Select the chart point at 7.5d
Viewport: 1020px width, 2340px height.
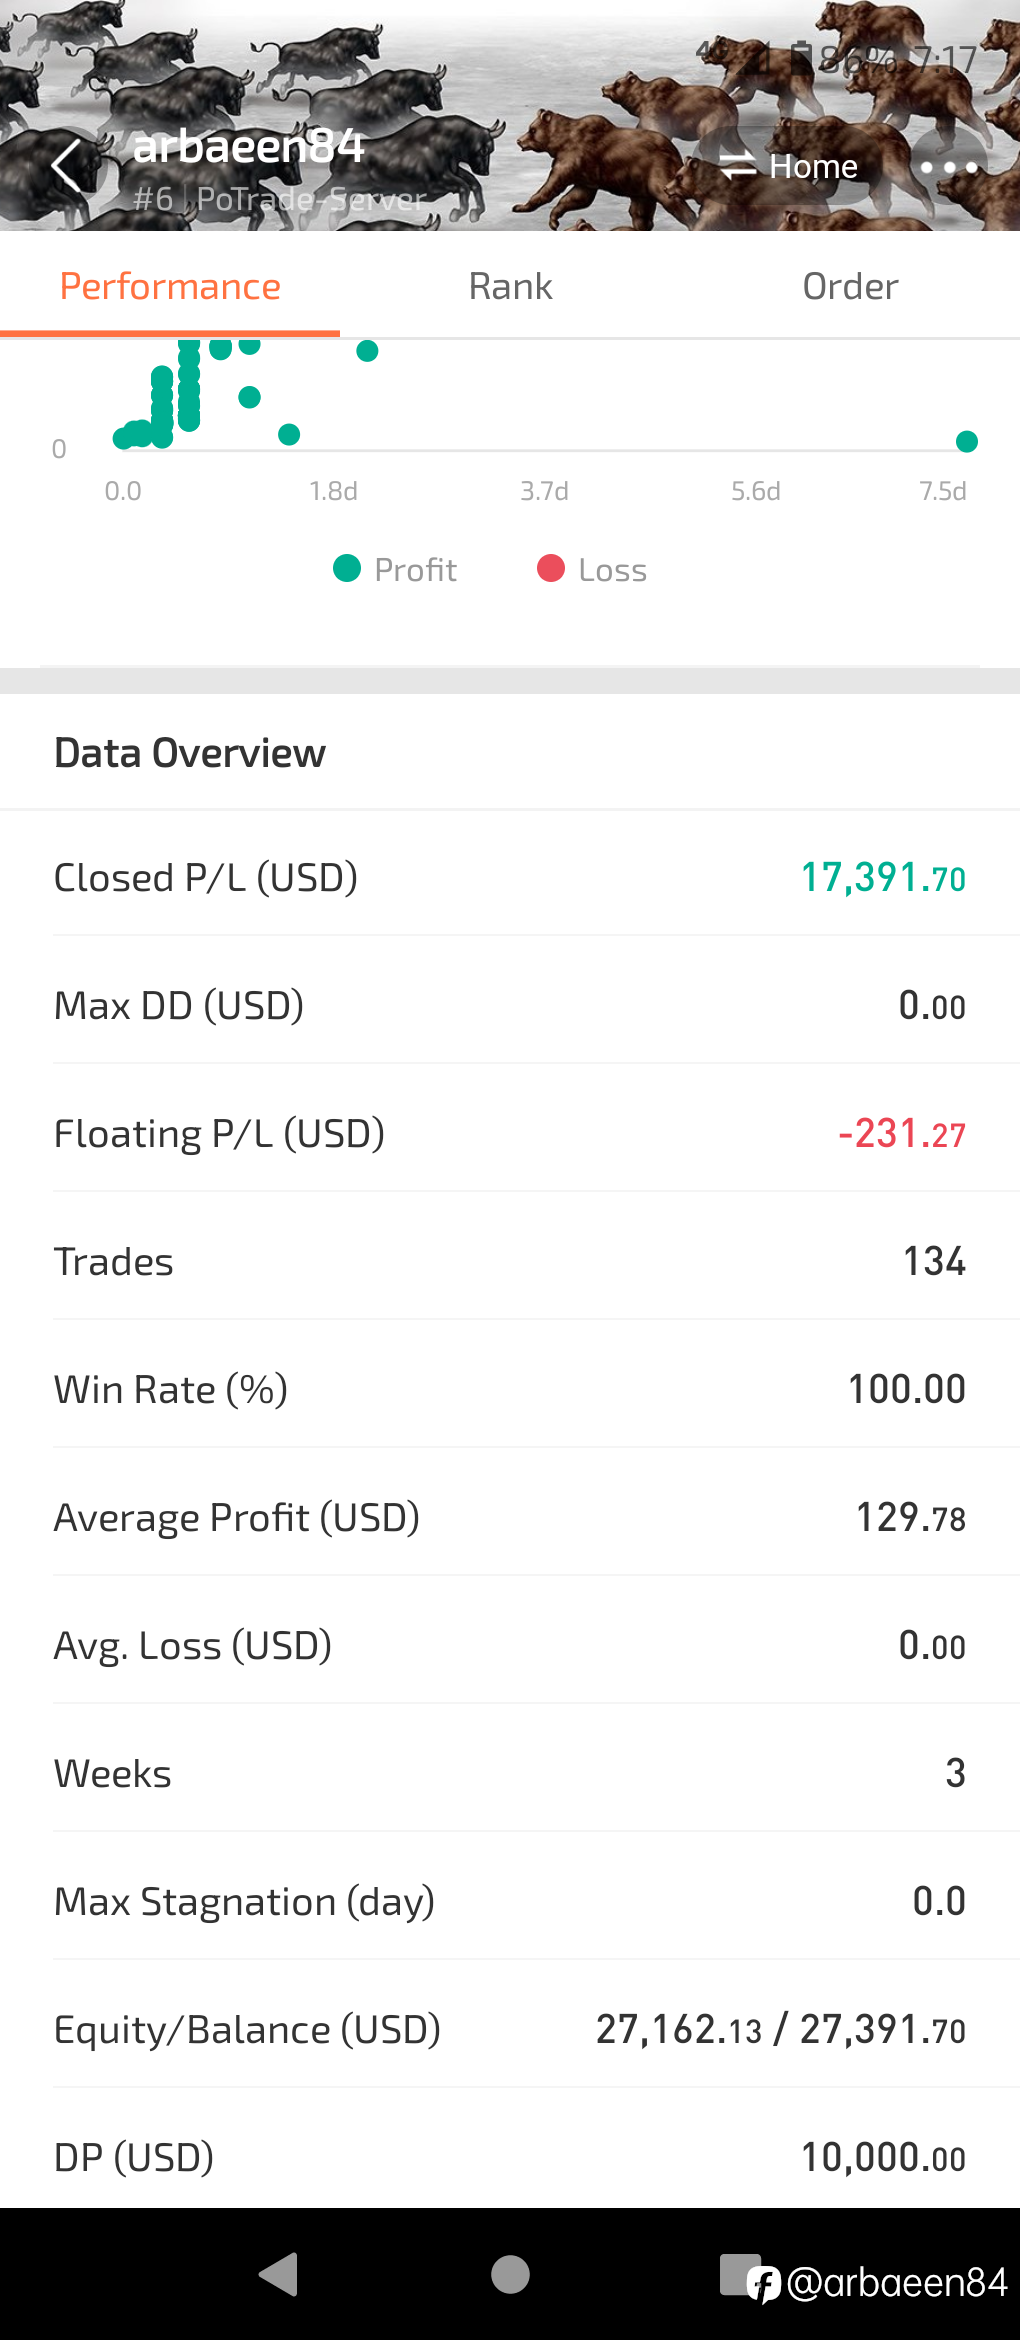point(967,442)
